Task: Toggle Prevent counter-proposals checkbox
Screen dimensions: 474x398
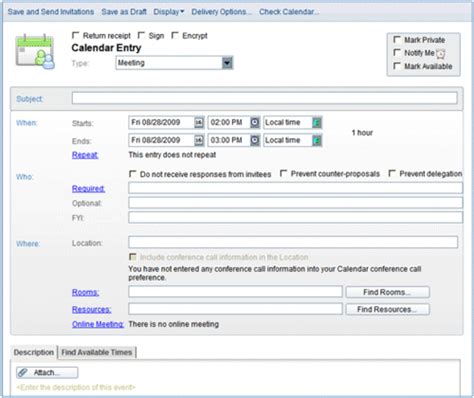Action: (284, 173)
